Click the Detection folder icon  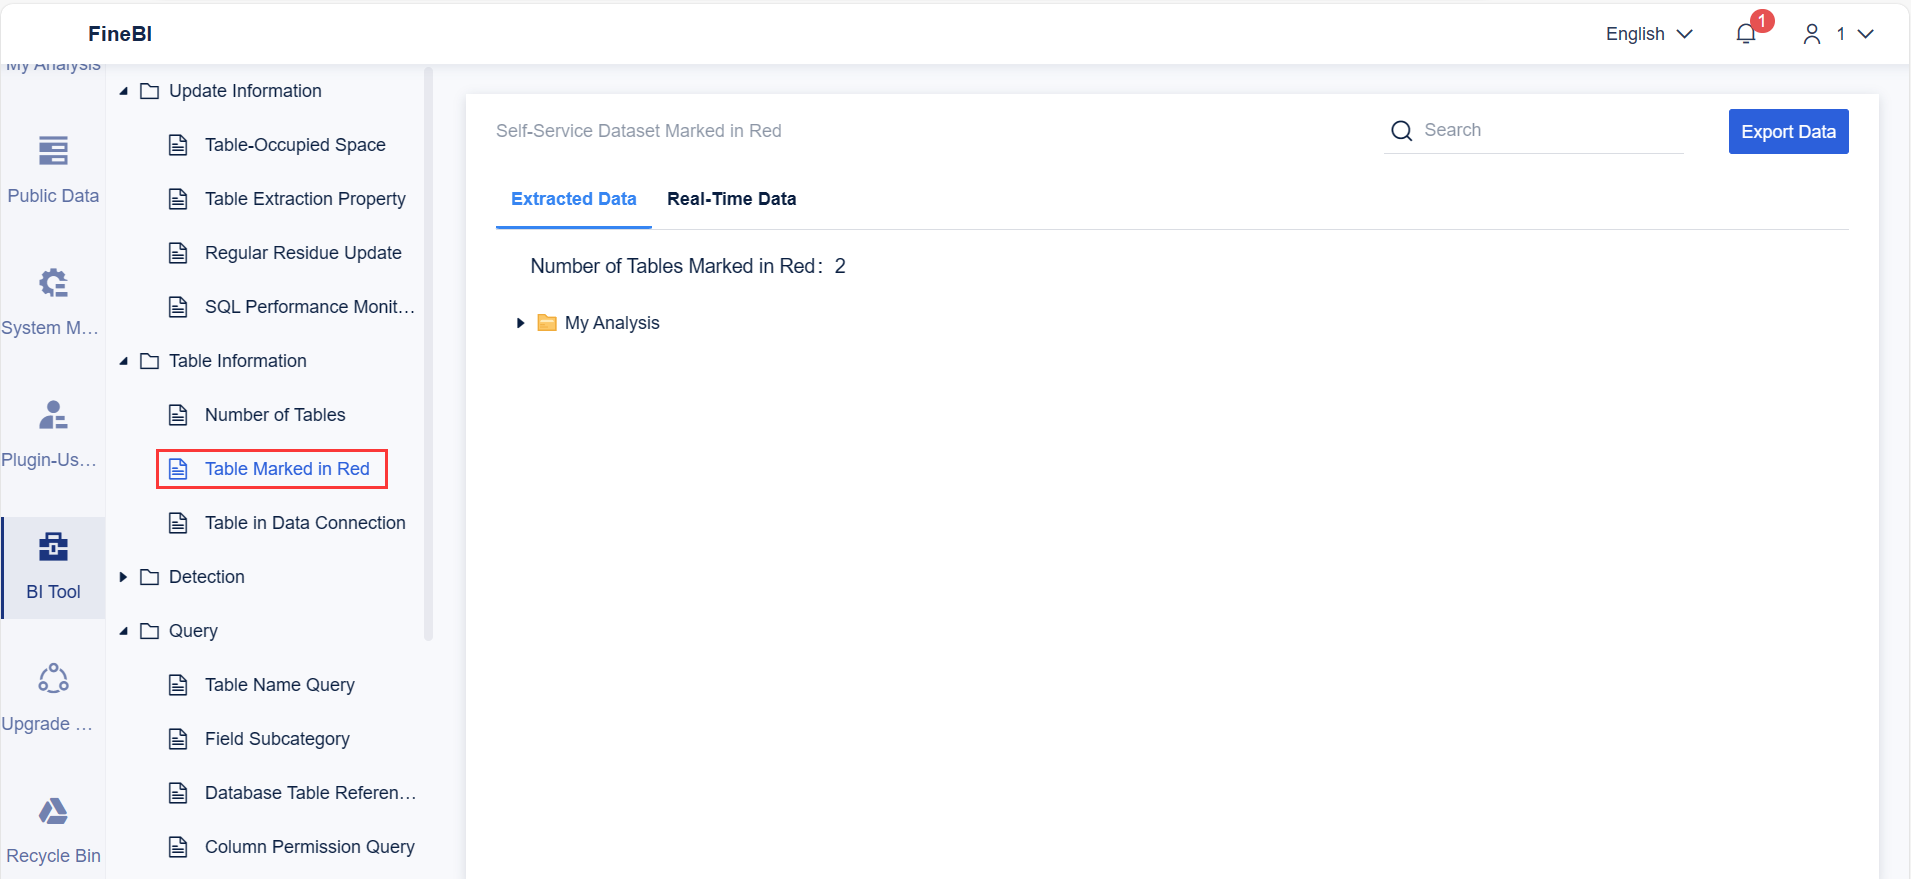(150, 577)
